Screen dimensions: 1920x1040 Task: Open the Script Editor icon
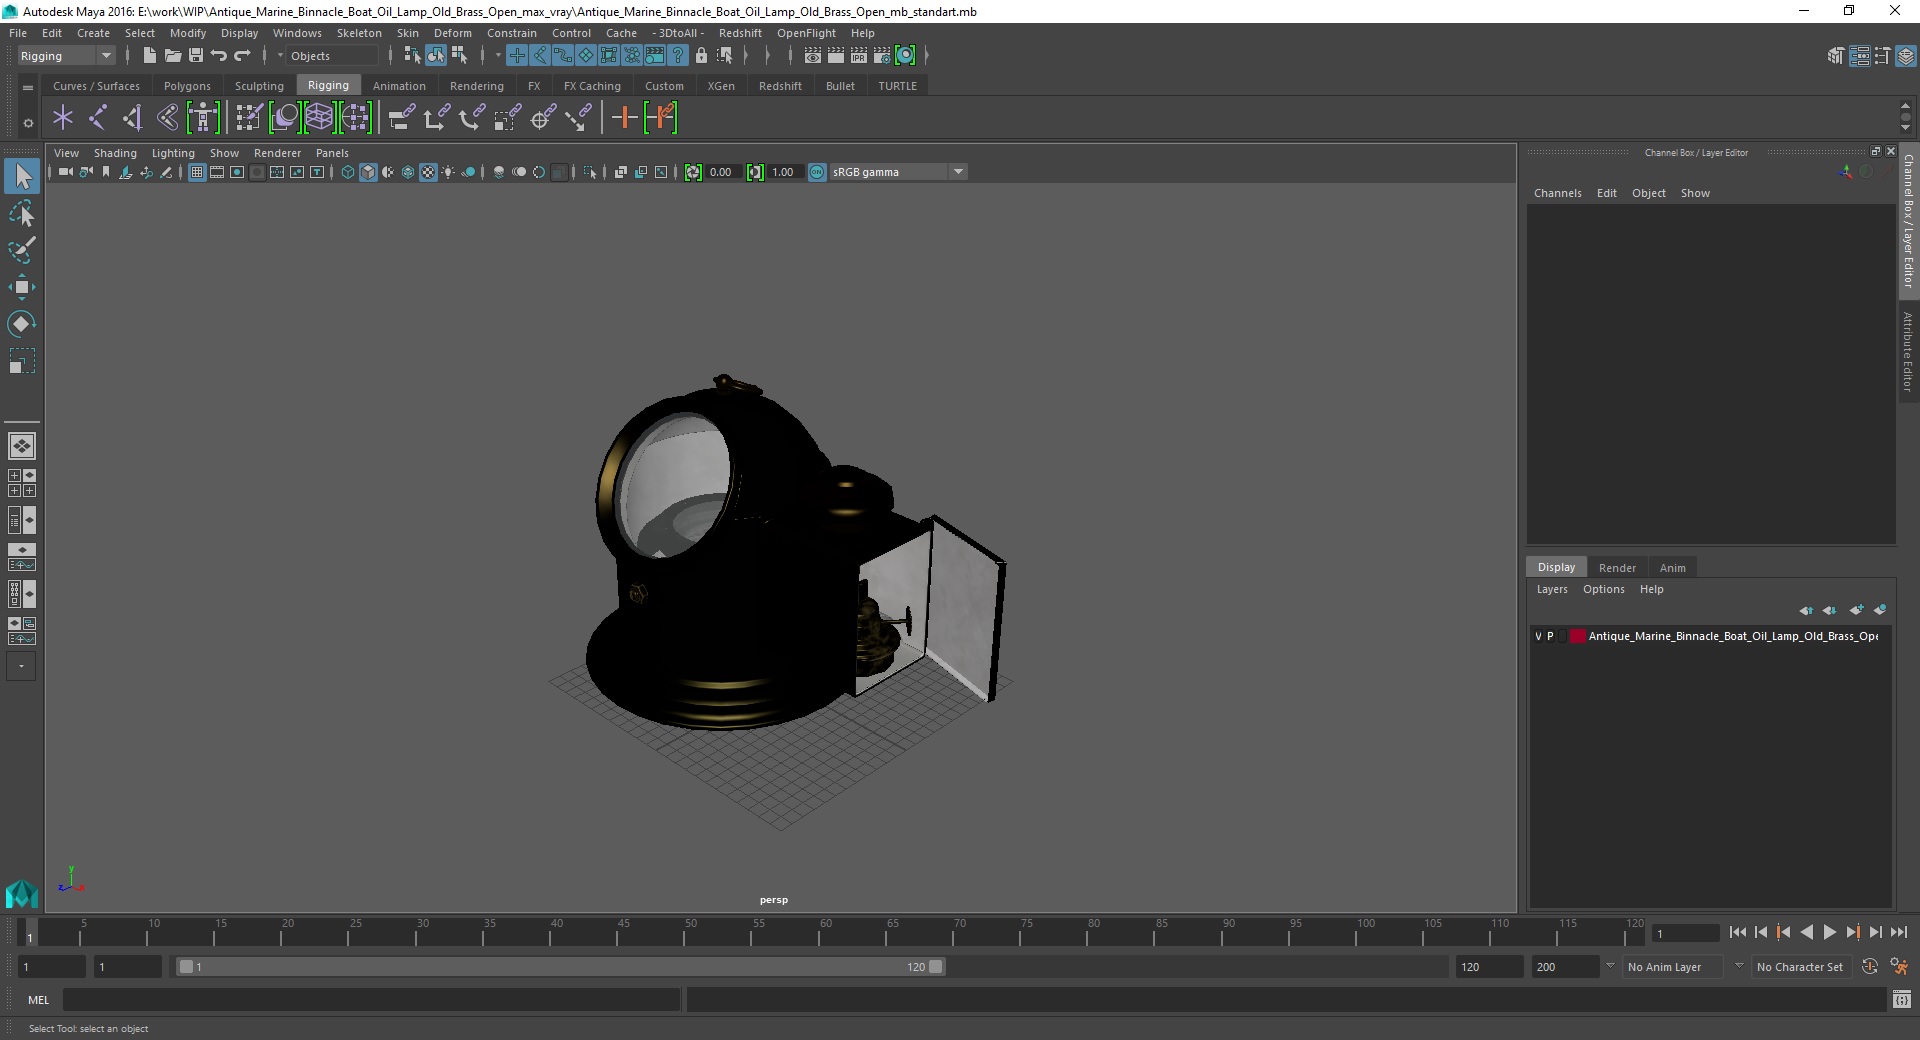(x=1902, y=1000)
